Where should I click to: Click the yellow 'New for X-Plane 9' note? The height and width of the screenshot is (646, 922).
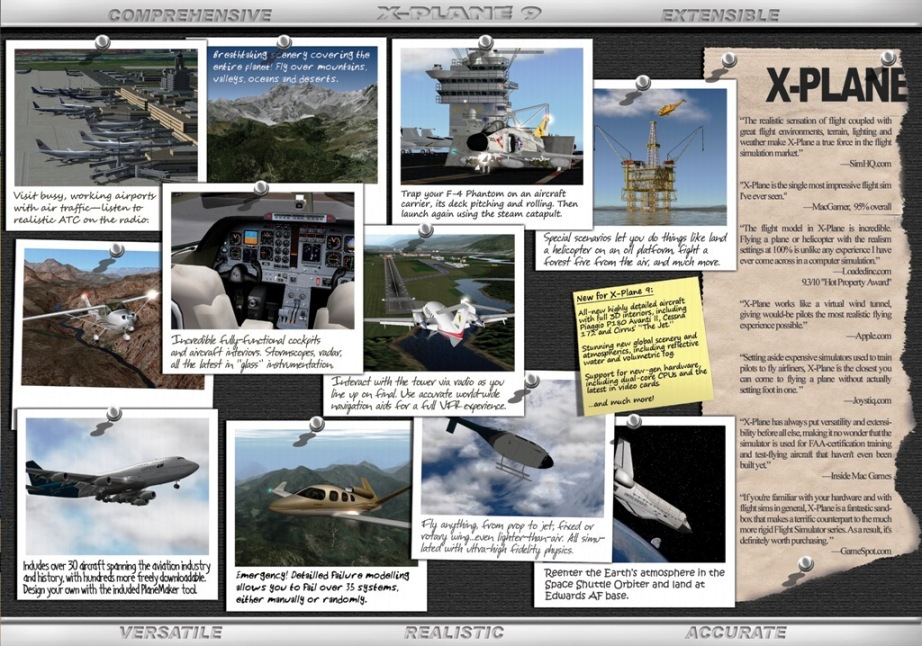[x=644, y=346]
